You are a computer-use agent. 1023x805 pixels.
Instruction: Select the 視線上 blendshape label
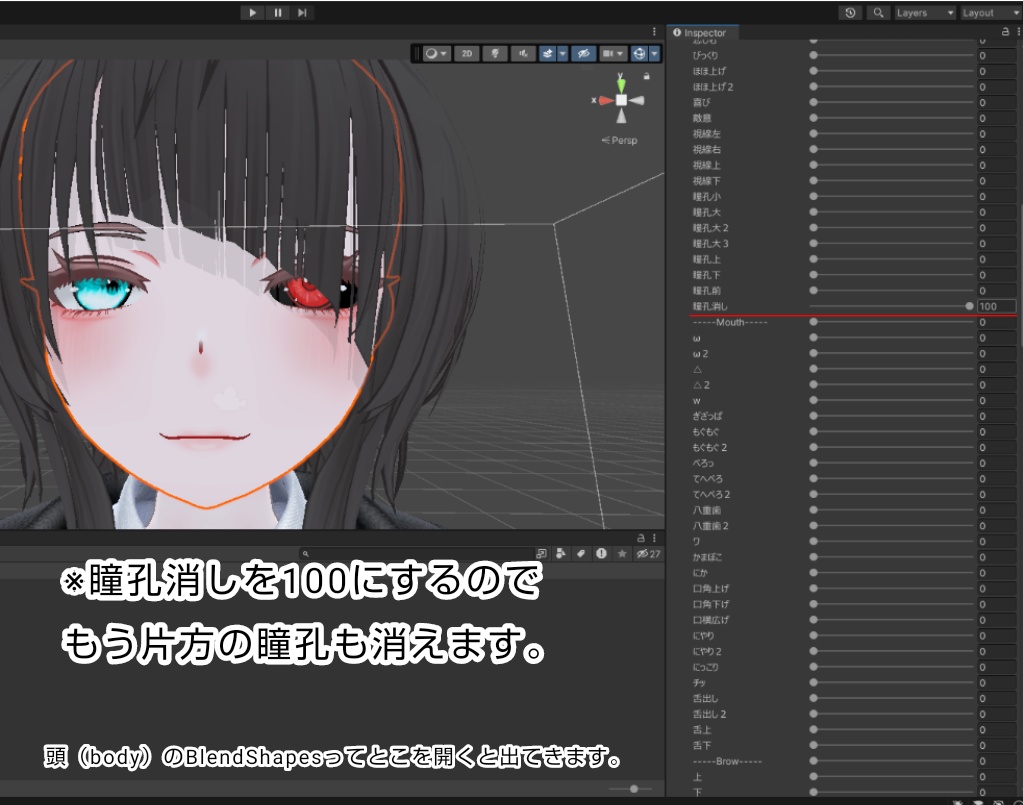click(x=707, y=165)
